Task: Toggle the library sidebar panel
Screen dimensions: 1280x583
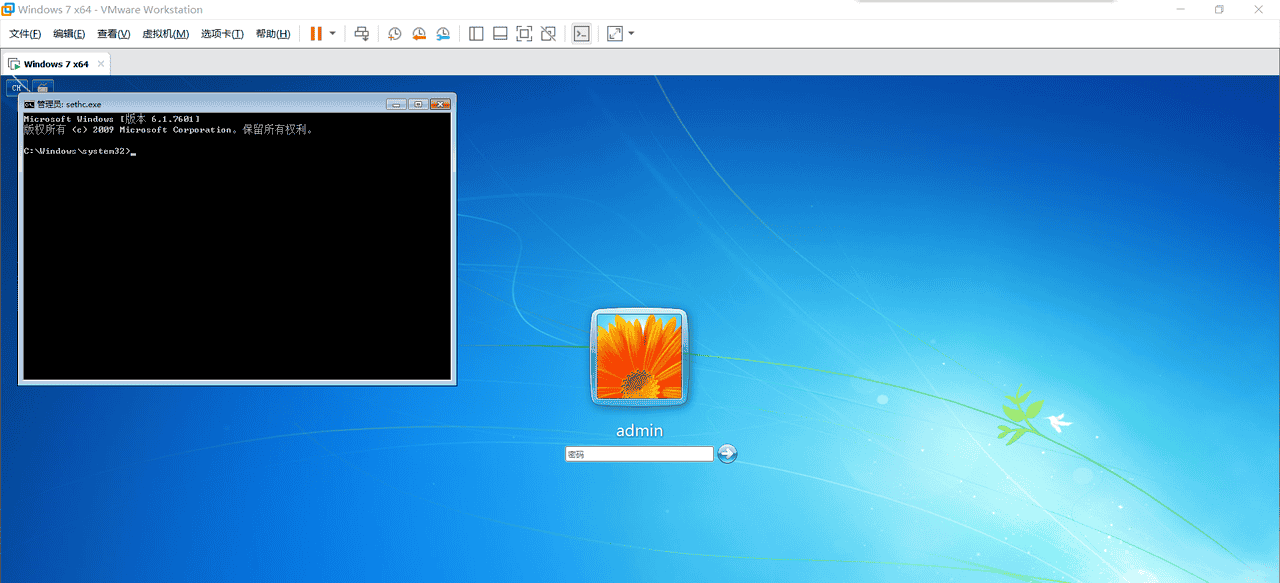Action: point(476,33)
